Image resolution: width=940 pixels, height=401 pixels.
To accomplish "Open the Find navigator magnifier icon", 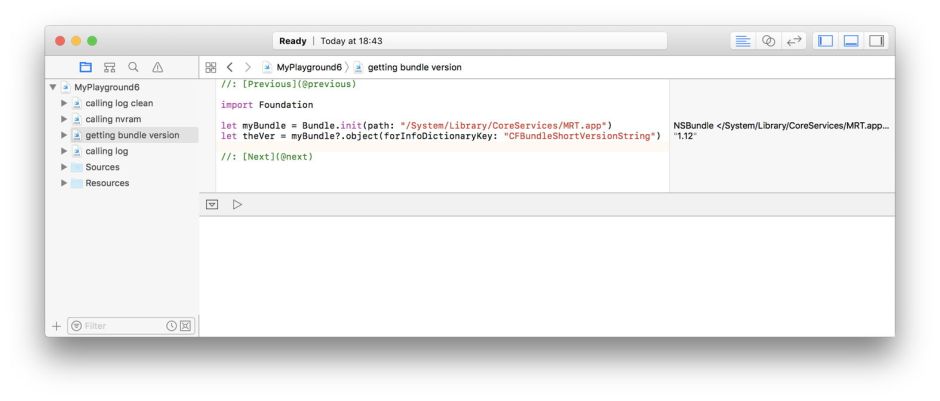I will click(133, 67).
